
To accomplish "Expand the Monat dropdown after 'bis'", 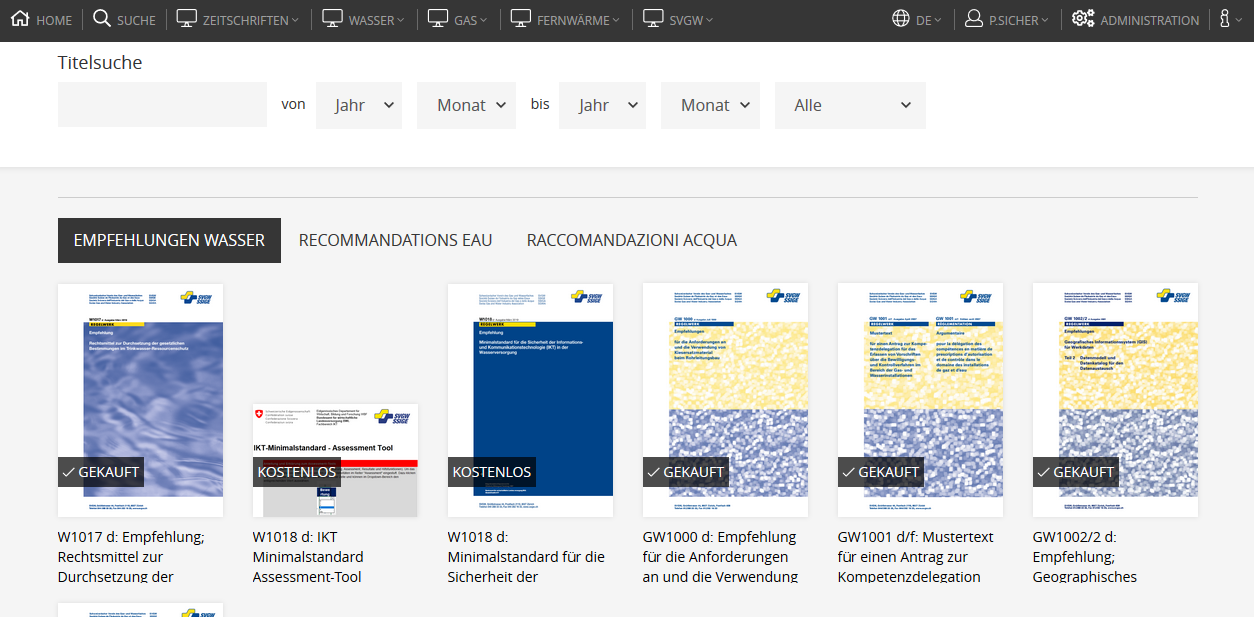I will click(x=710, y=105).
